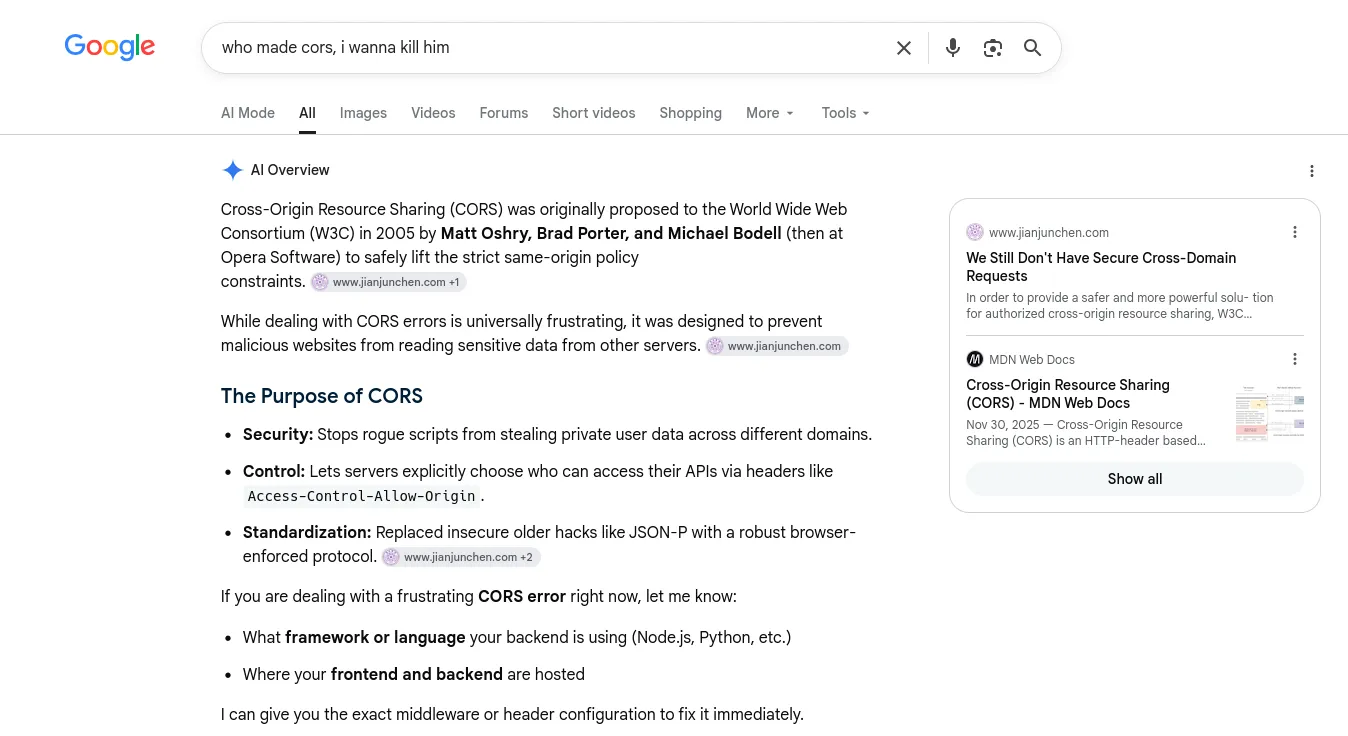Click the snippet 'In order to provide a safer'

[x=1120, y=305]
